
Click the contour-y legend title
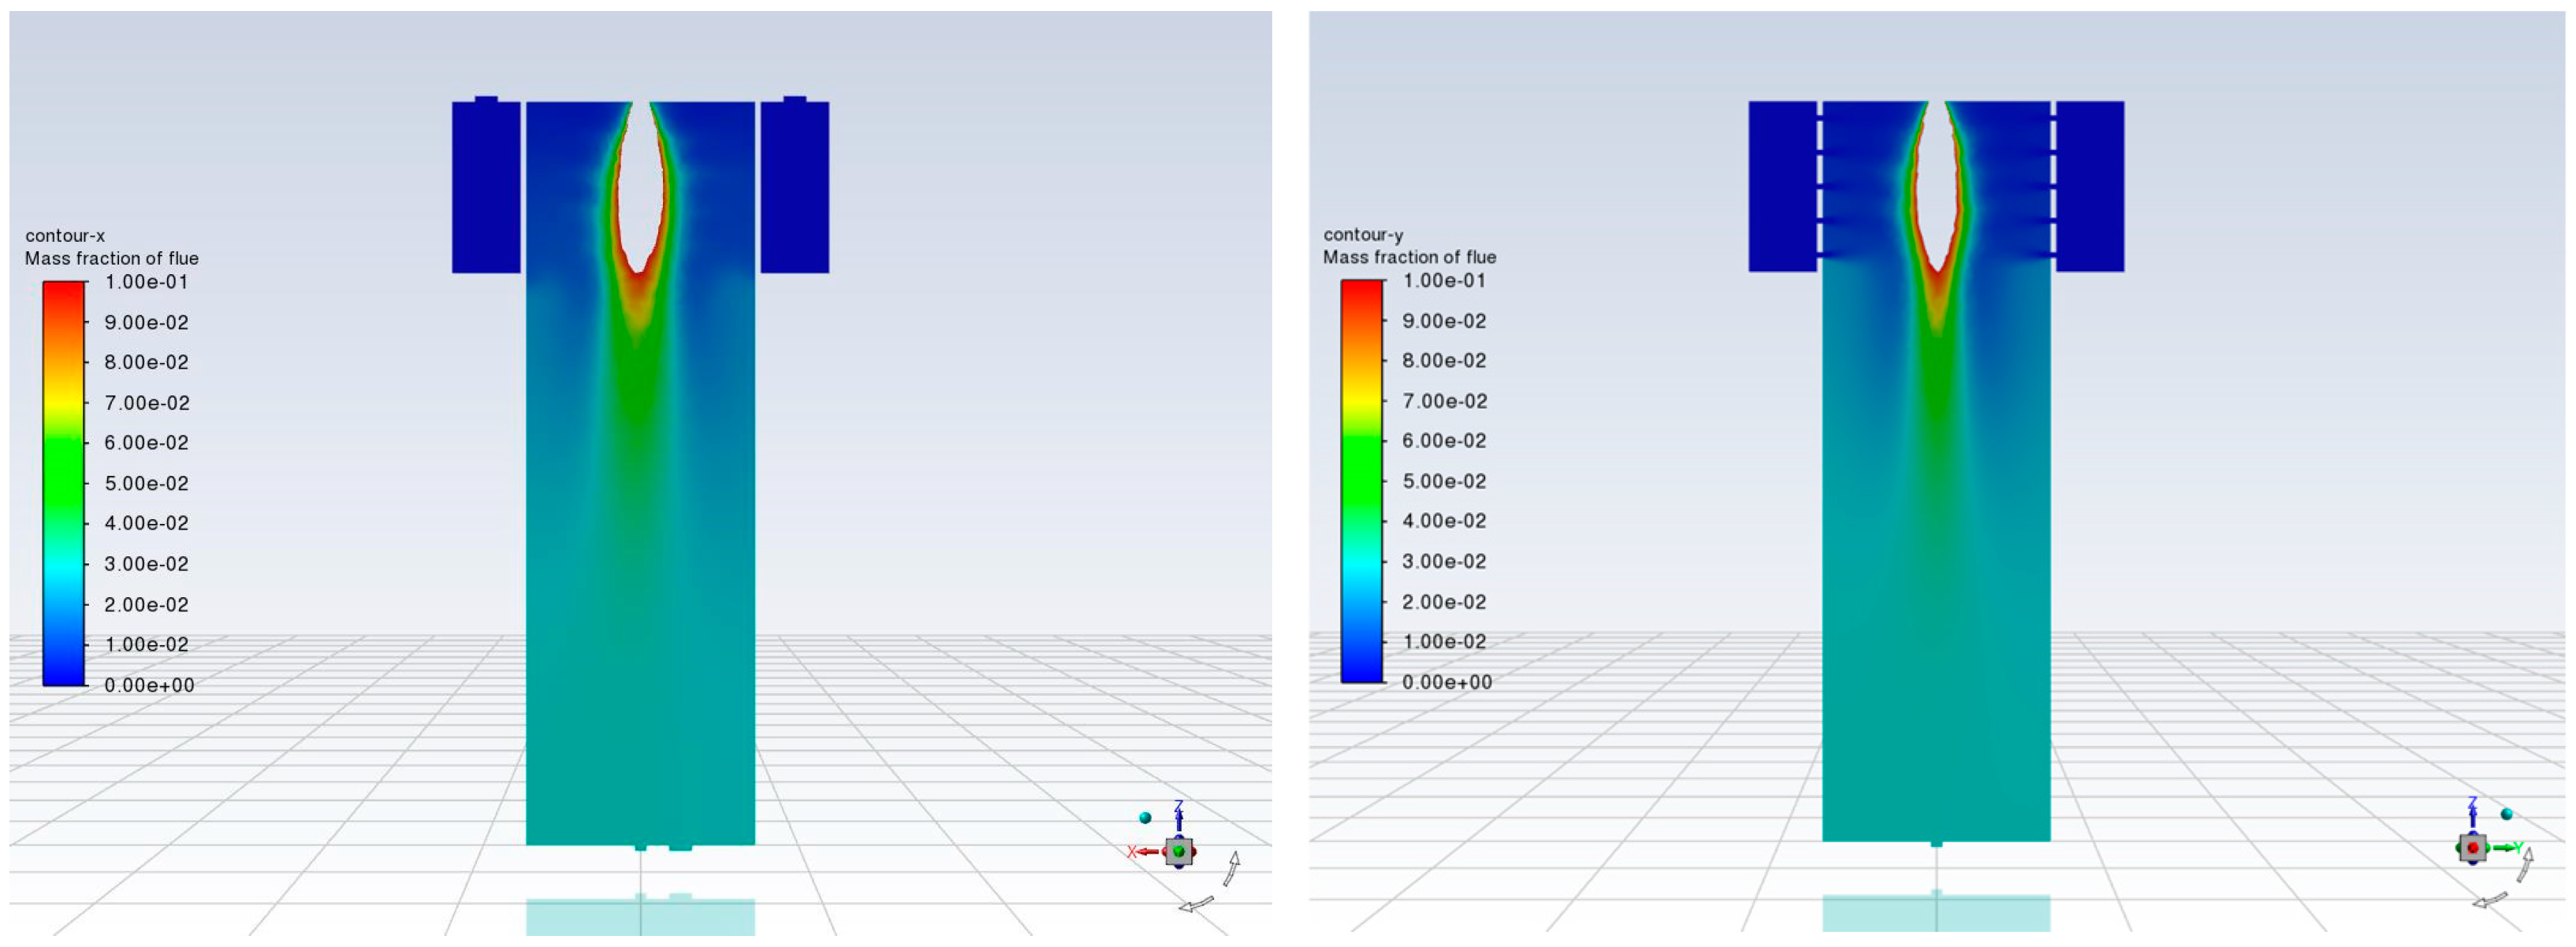coord(1363,235)
